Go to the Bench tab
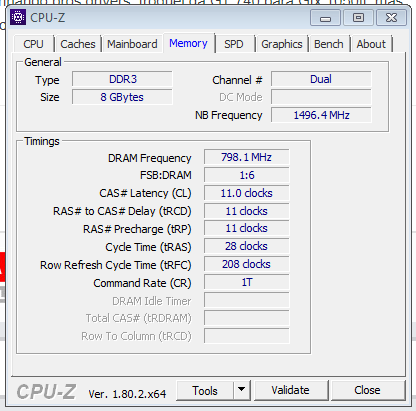Viewport: 416px width, 411px height. (329, 44)
